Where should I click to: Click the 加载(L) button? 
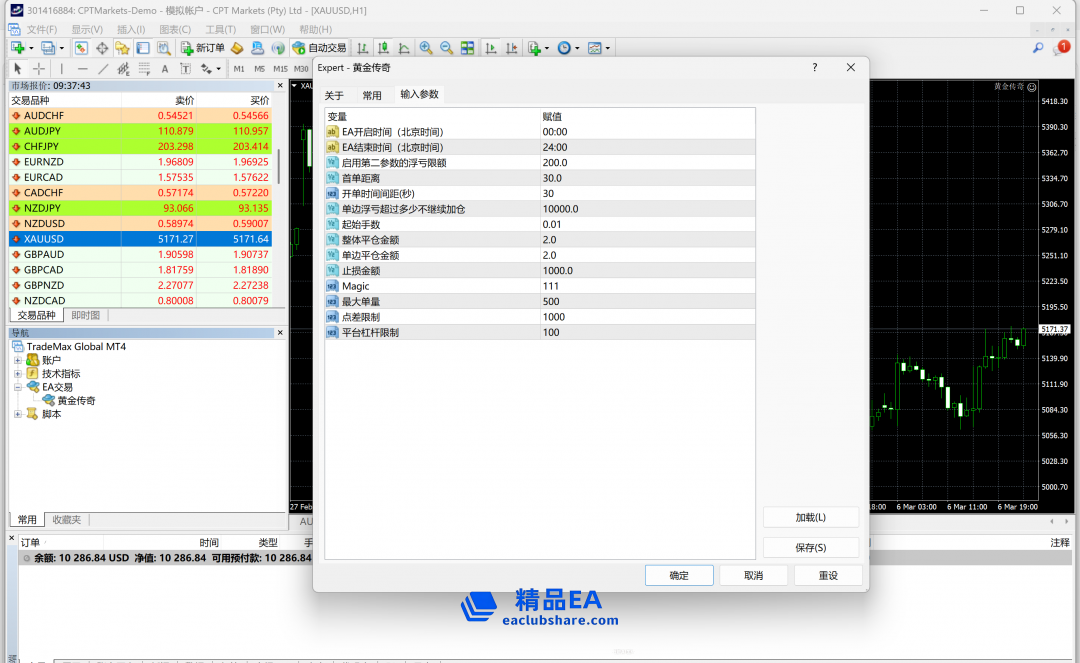[810, 518]
